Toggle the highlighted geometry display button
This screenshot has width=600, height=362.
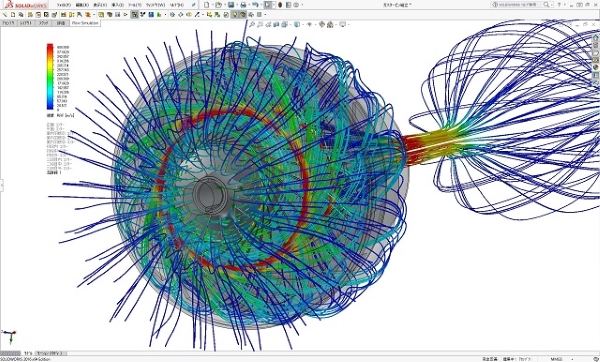(x=242, y=15)
